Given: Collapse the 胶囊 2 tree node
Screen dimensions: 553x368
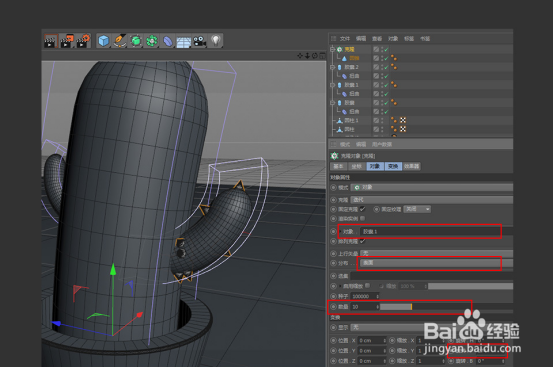Looking at the screenshot, I should [x=332, y=67].
